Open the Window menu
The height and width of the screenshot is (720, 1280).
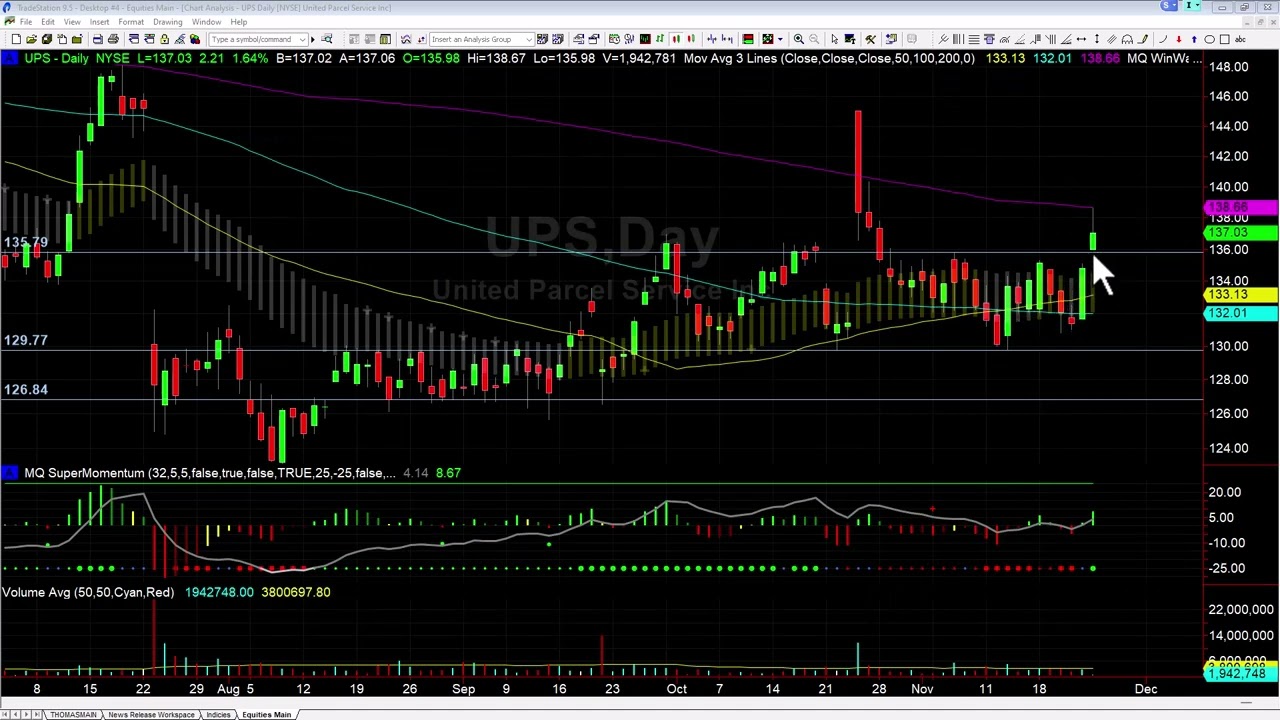(x=206, y=22)
